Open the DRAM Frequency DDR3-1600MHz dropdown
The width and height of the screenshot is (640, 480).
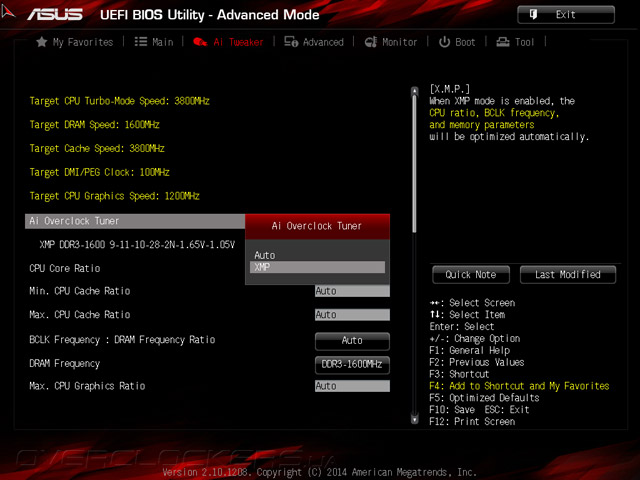352,364
